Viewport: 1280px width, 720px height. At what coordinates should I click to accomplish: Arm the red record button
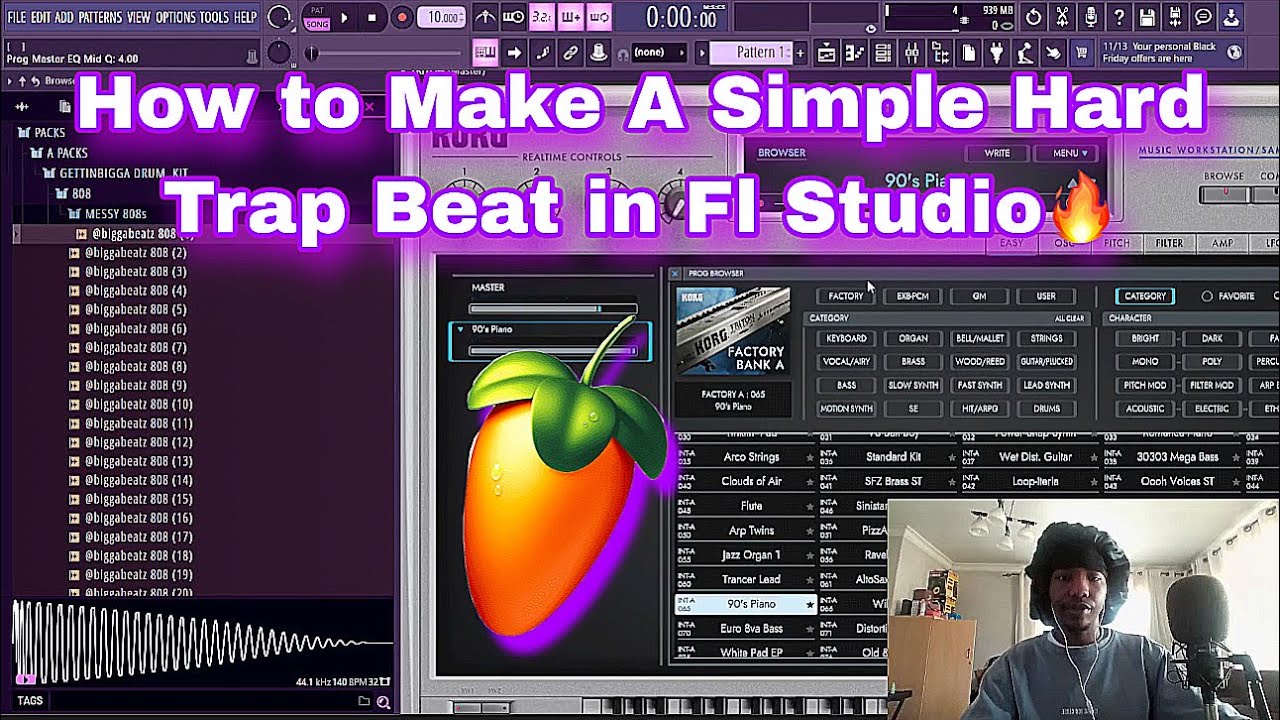pos(402,17)
